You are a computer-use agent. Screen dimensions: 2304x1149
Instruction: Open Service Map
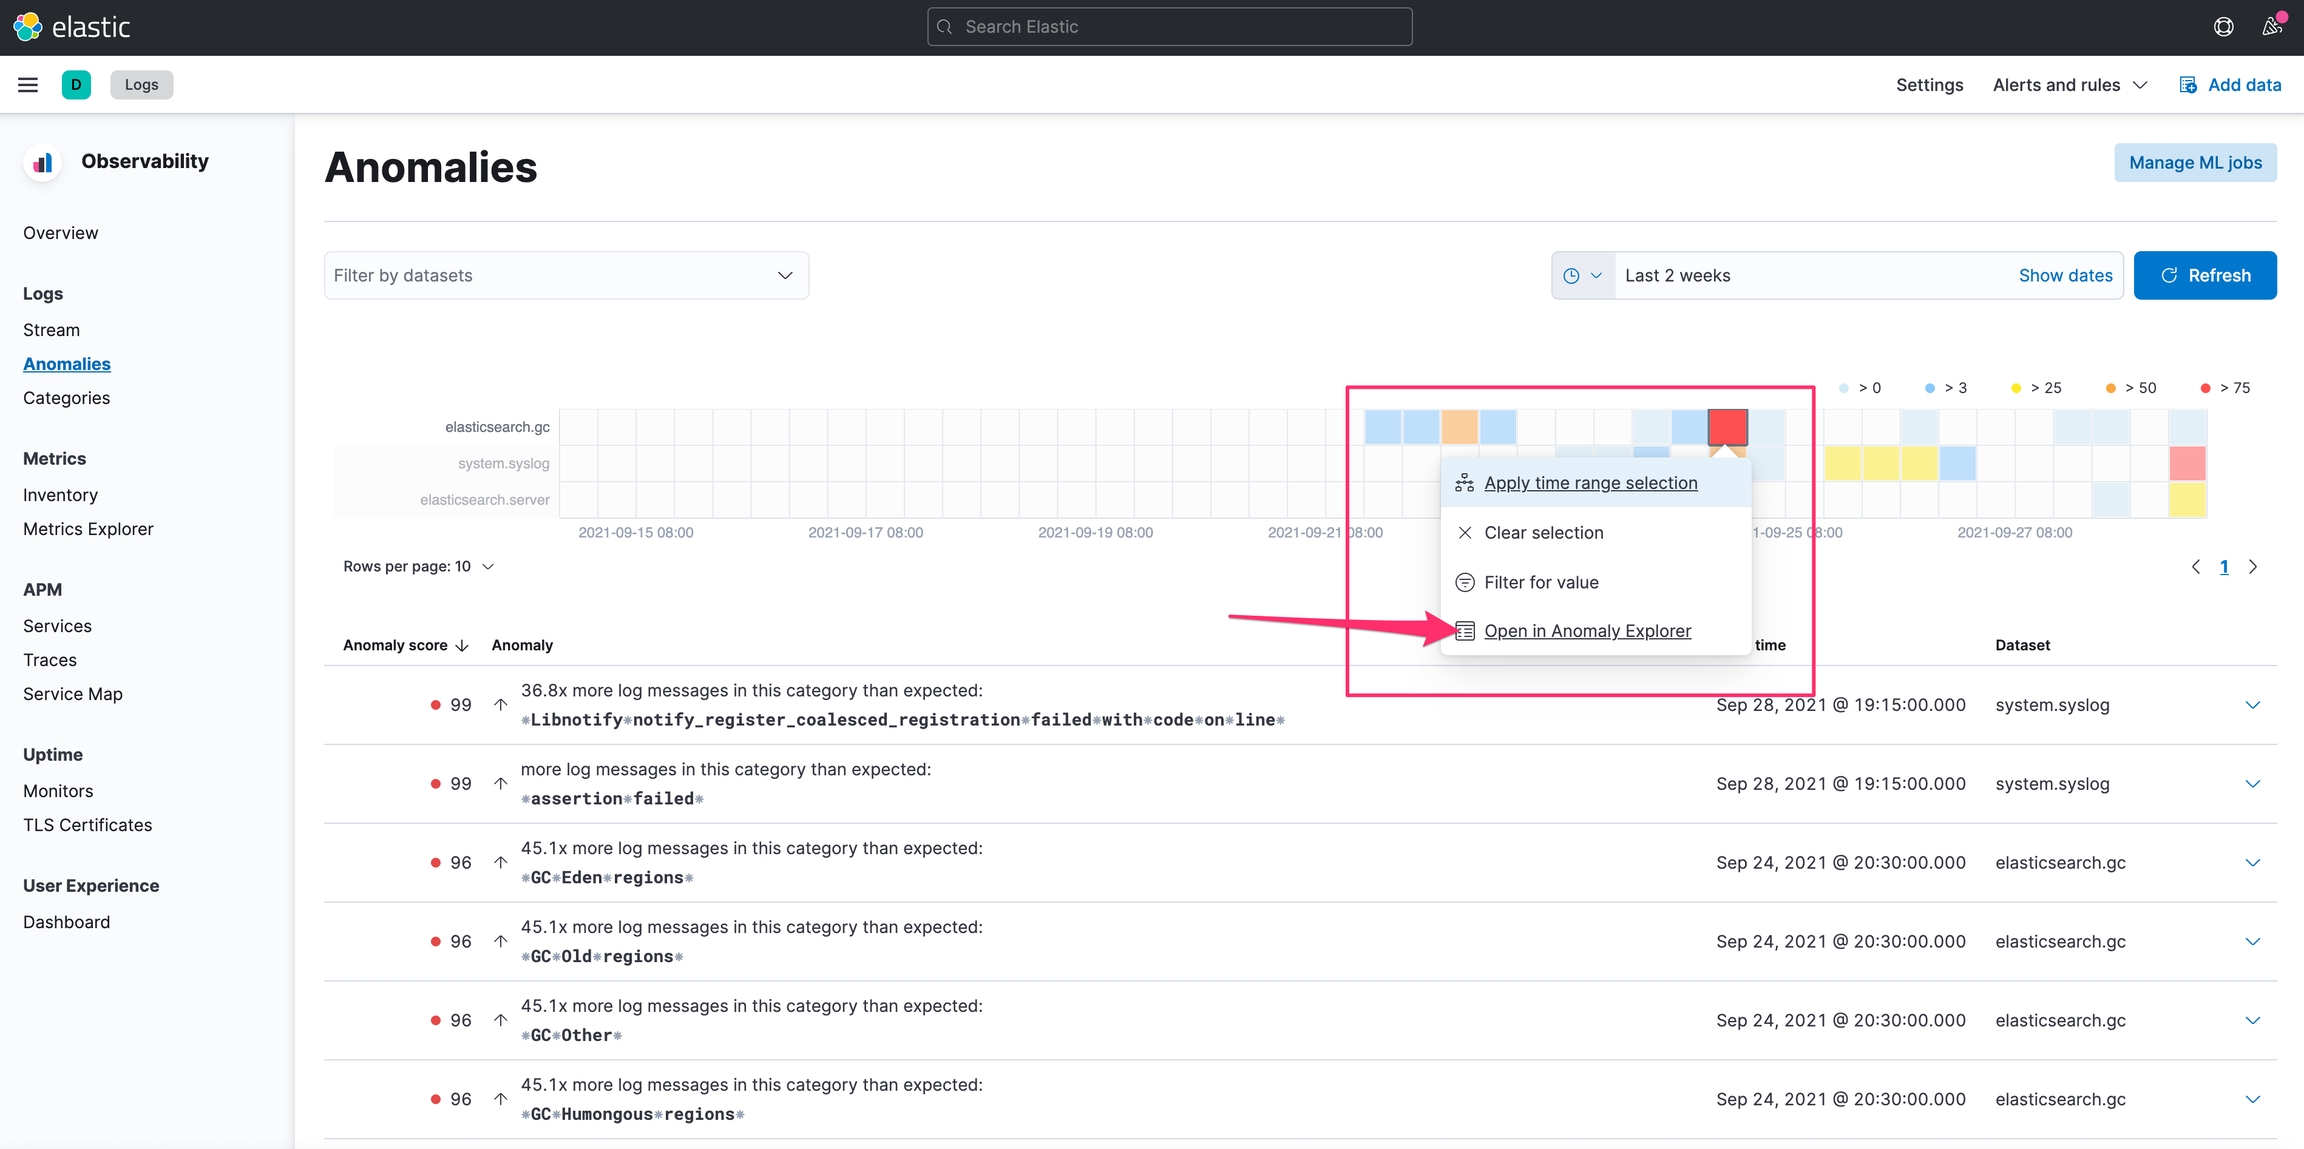pyautogui.click(x=73, y=694)
